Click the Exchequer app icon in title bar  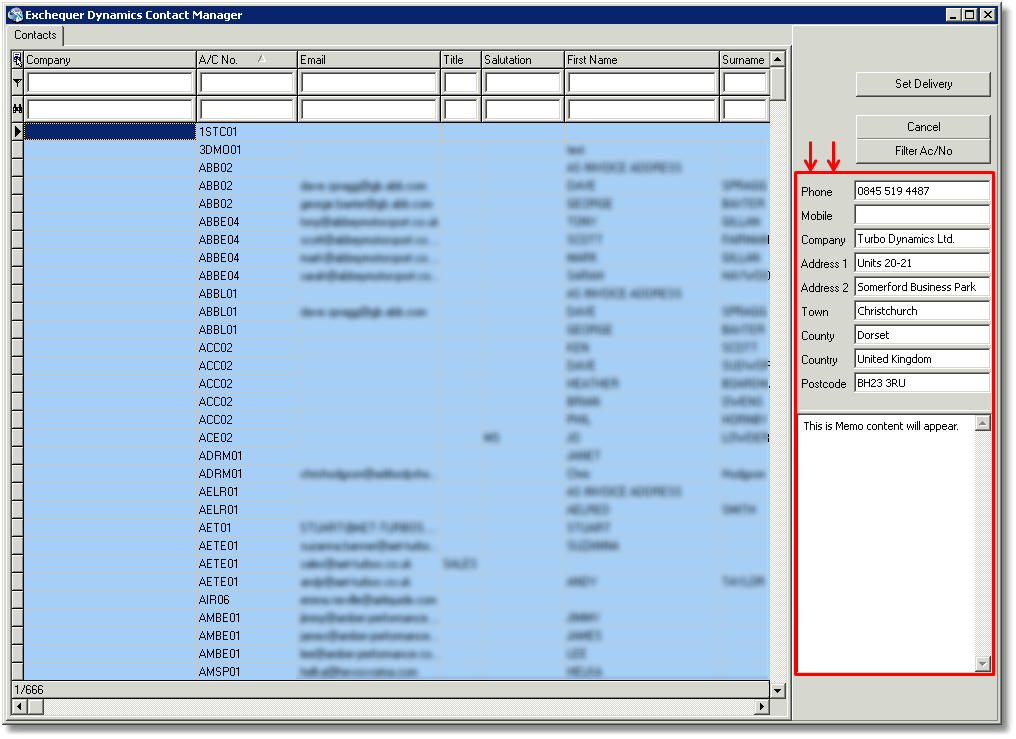pyautogui.click(x=16, y=14)
